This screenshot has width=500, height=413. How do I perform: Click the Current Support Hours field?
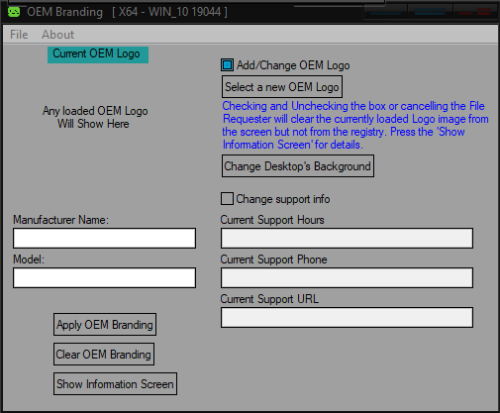click(x=347, y=238)
